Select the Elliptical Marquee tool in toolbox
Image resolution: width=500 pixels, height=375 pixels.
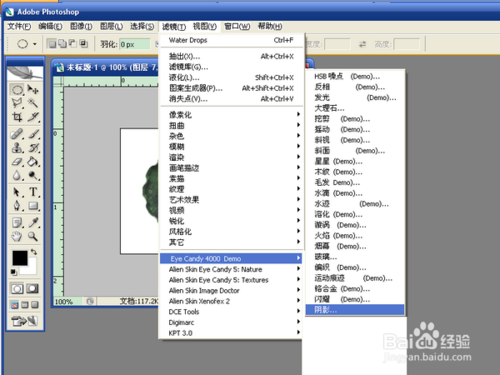pos(17,89)
